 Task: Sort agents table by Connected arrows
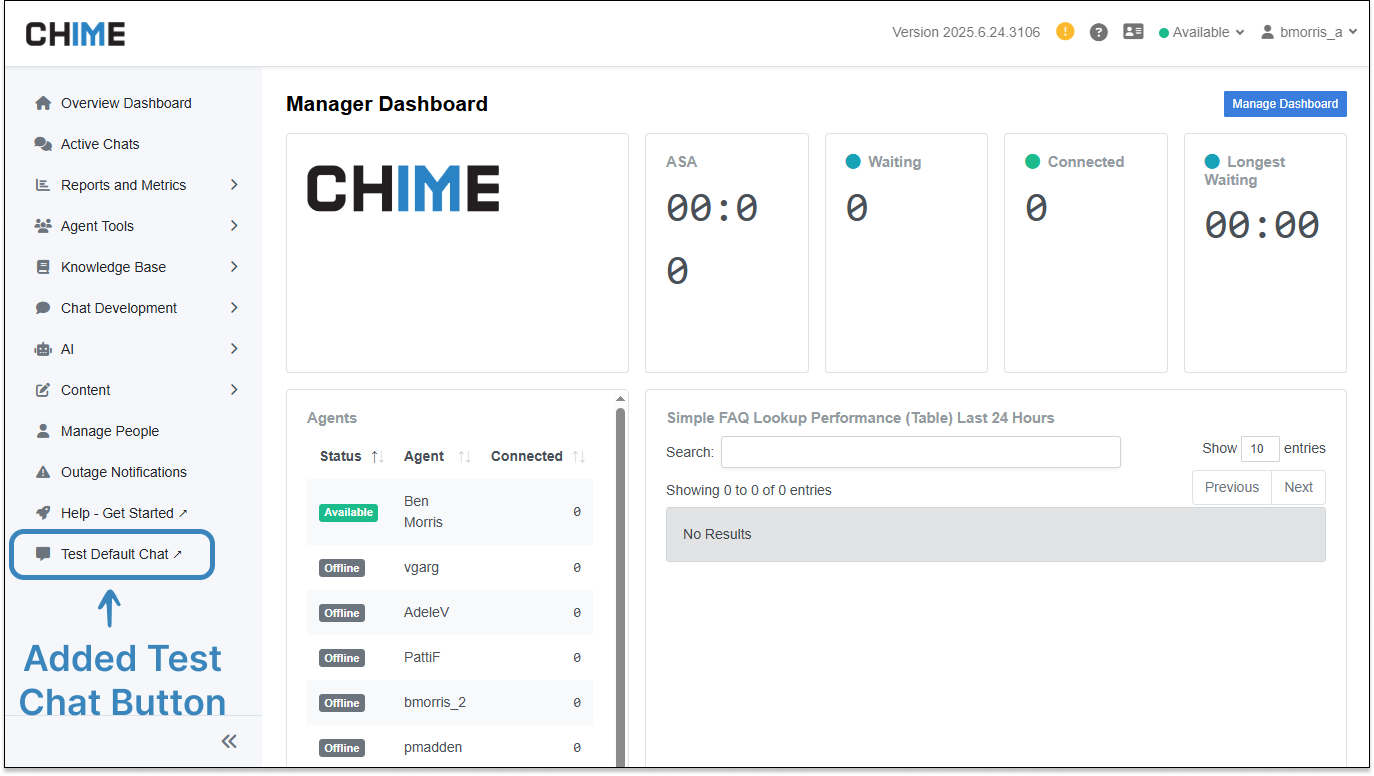(579, 457)
